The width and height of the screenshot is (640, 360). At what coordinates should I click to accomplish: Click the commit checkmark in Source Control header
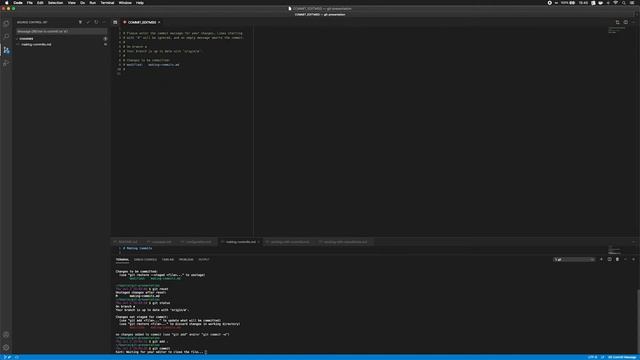(x=88, y=22)
